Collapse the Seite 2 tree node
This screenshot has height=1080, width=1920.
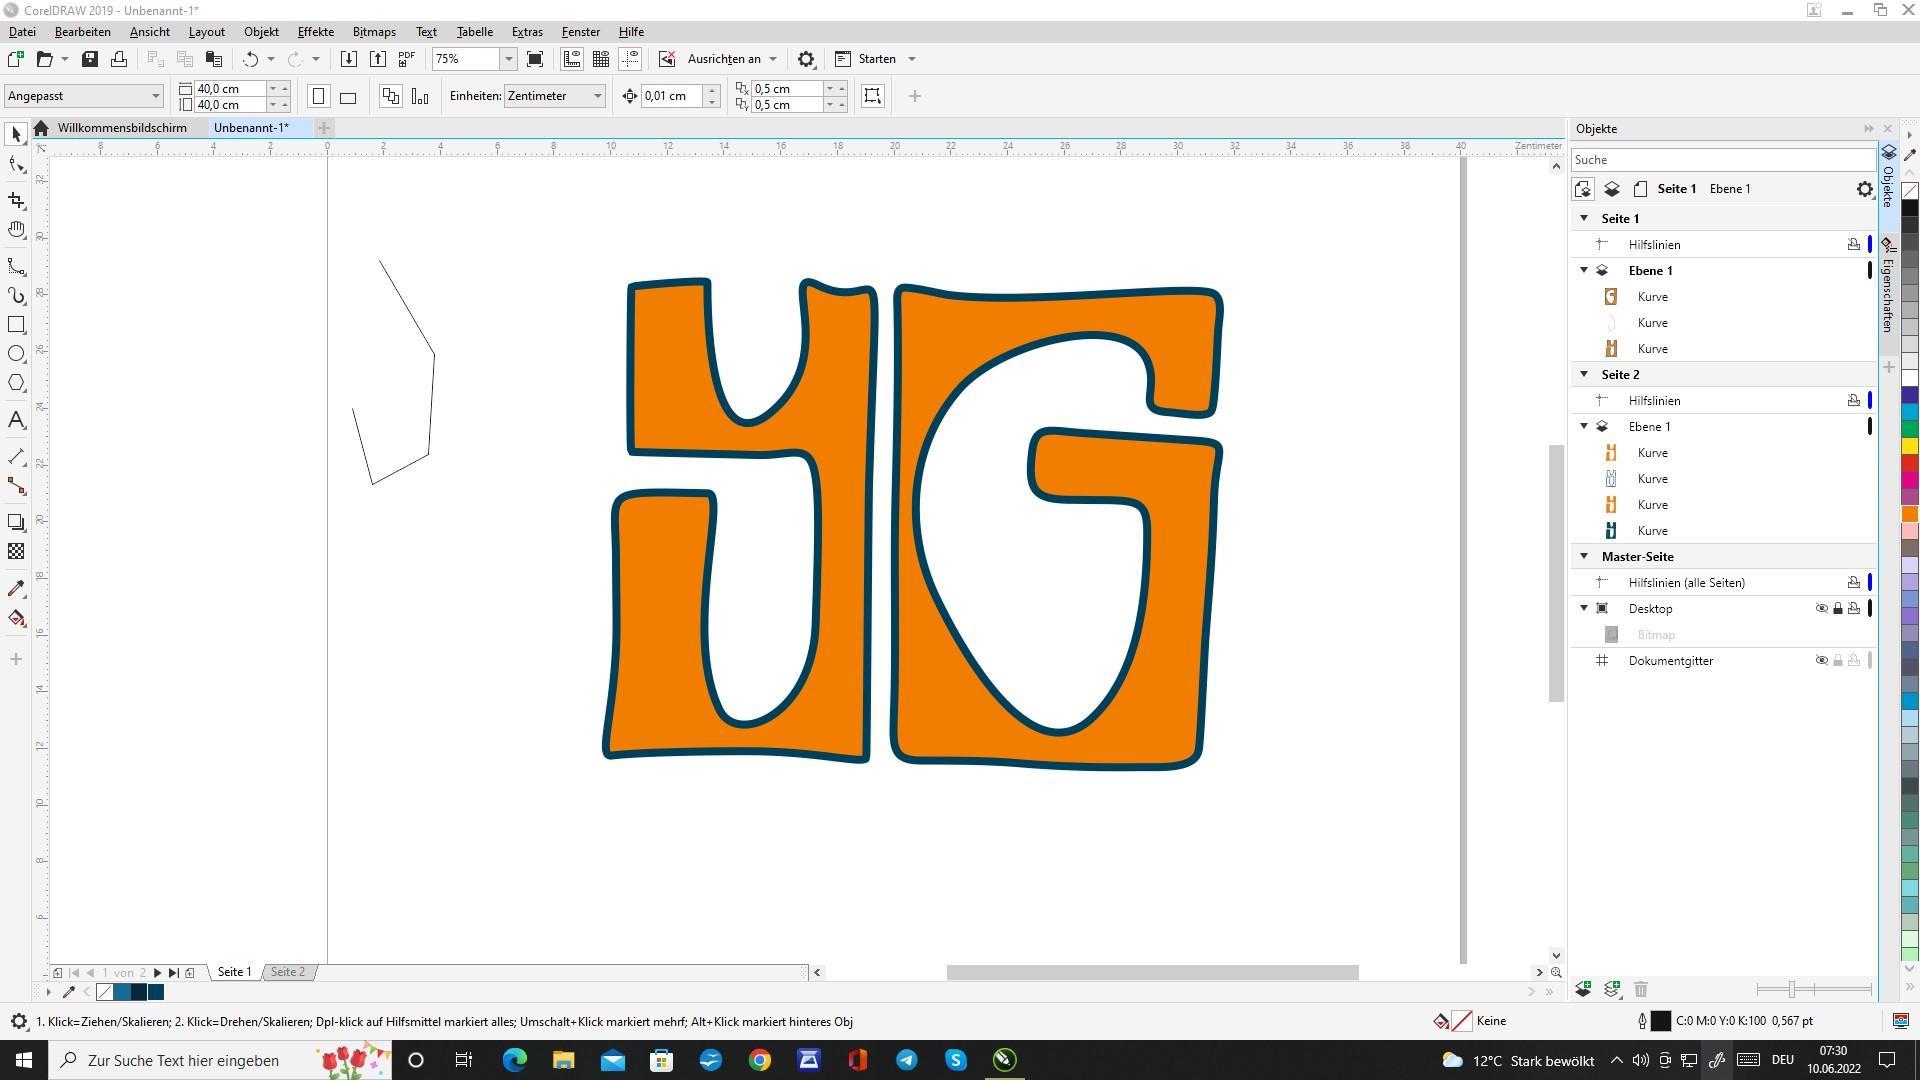click(x=1584, y=374)
